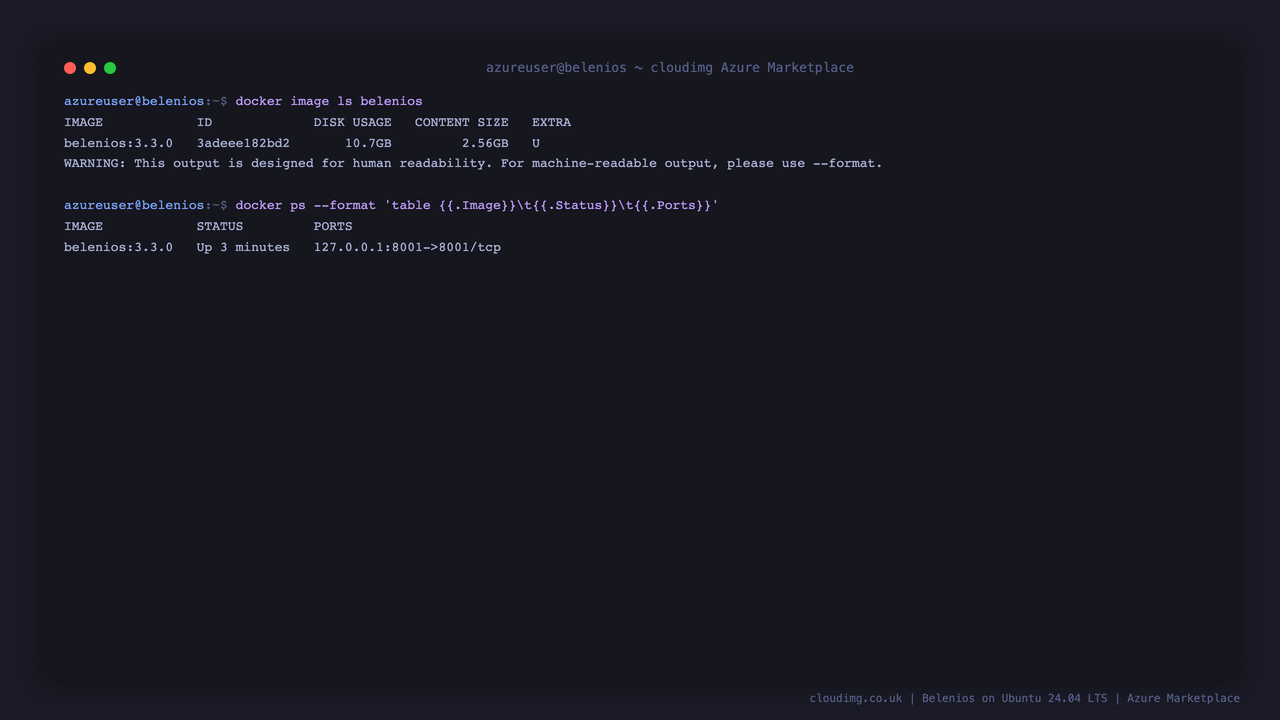
Task: Click the red close window dot
Action: coord(70,68)
